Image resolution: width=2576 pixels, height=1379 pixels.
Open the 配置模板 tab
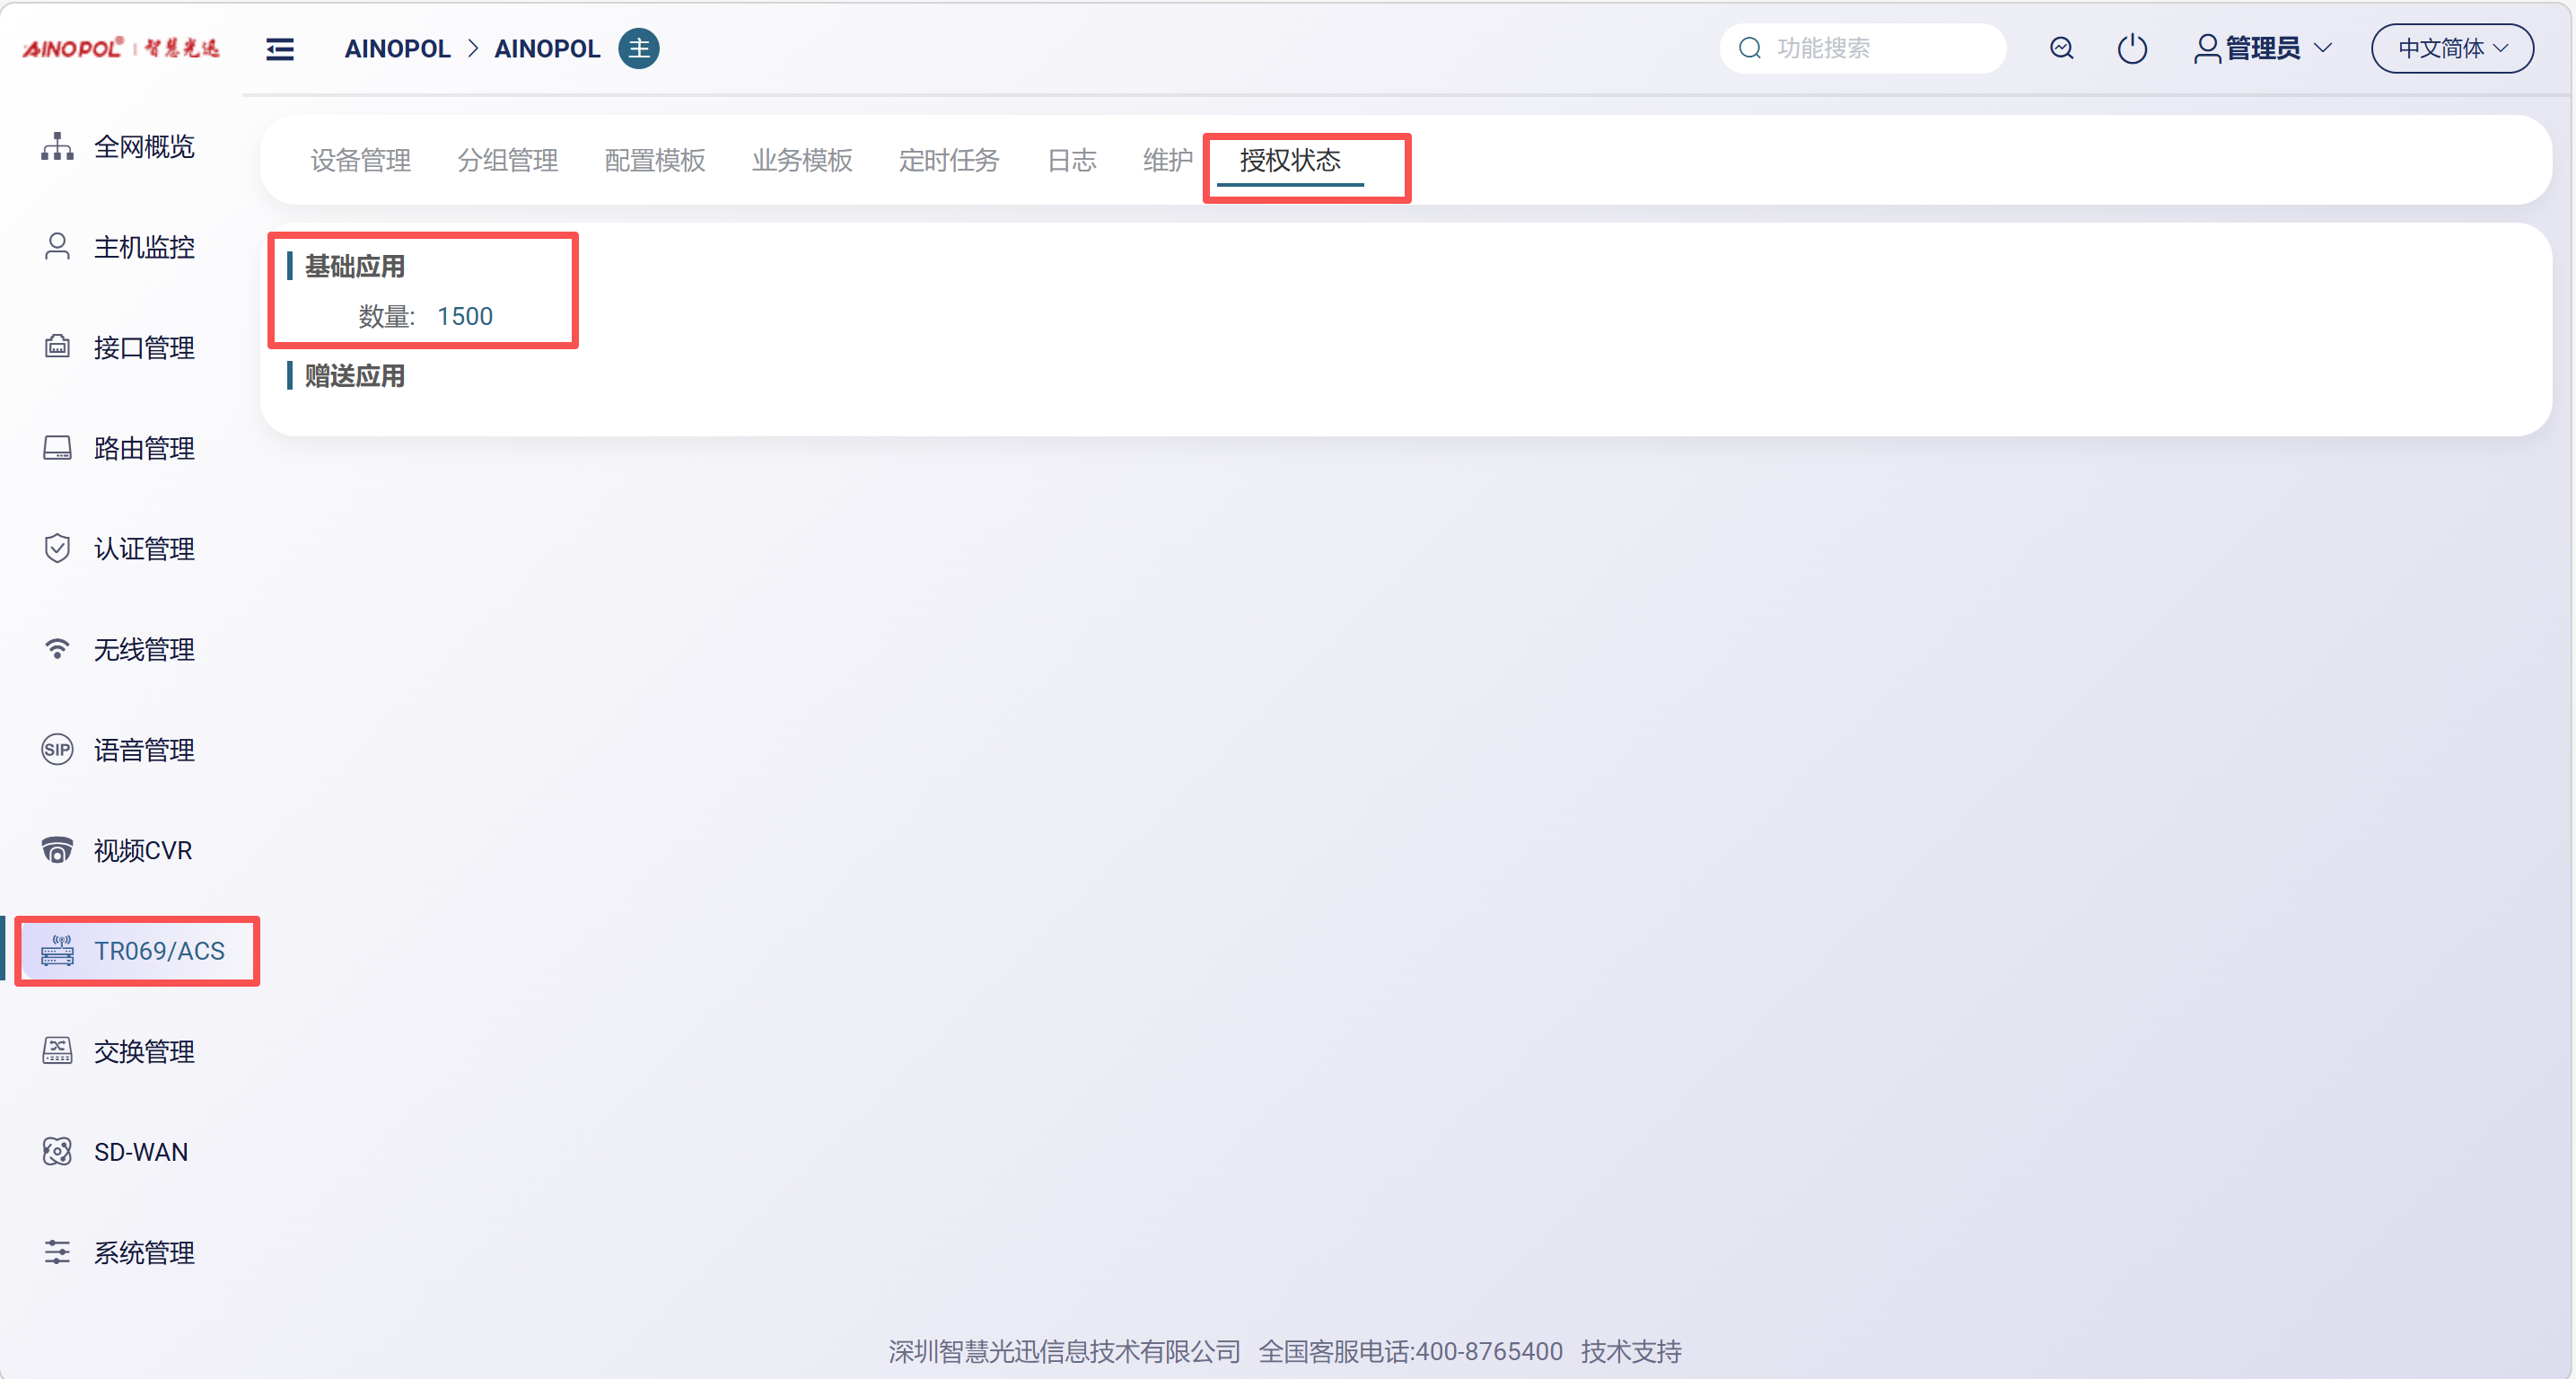[x=655, y=160]
